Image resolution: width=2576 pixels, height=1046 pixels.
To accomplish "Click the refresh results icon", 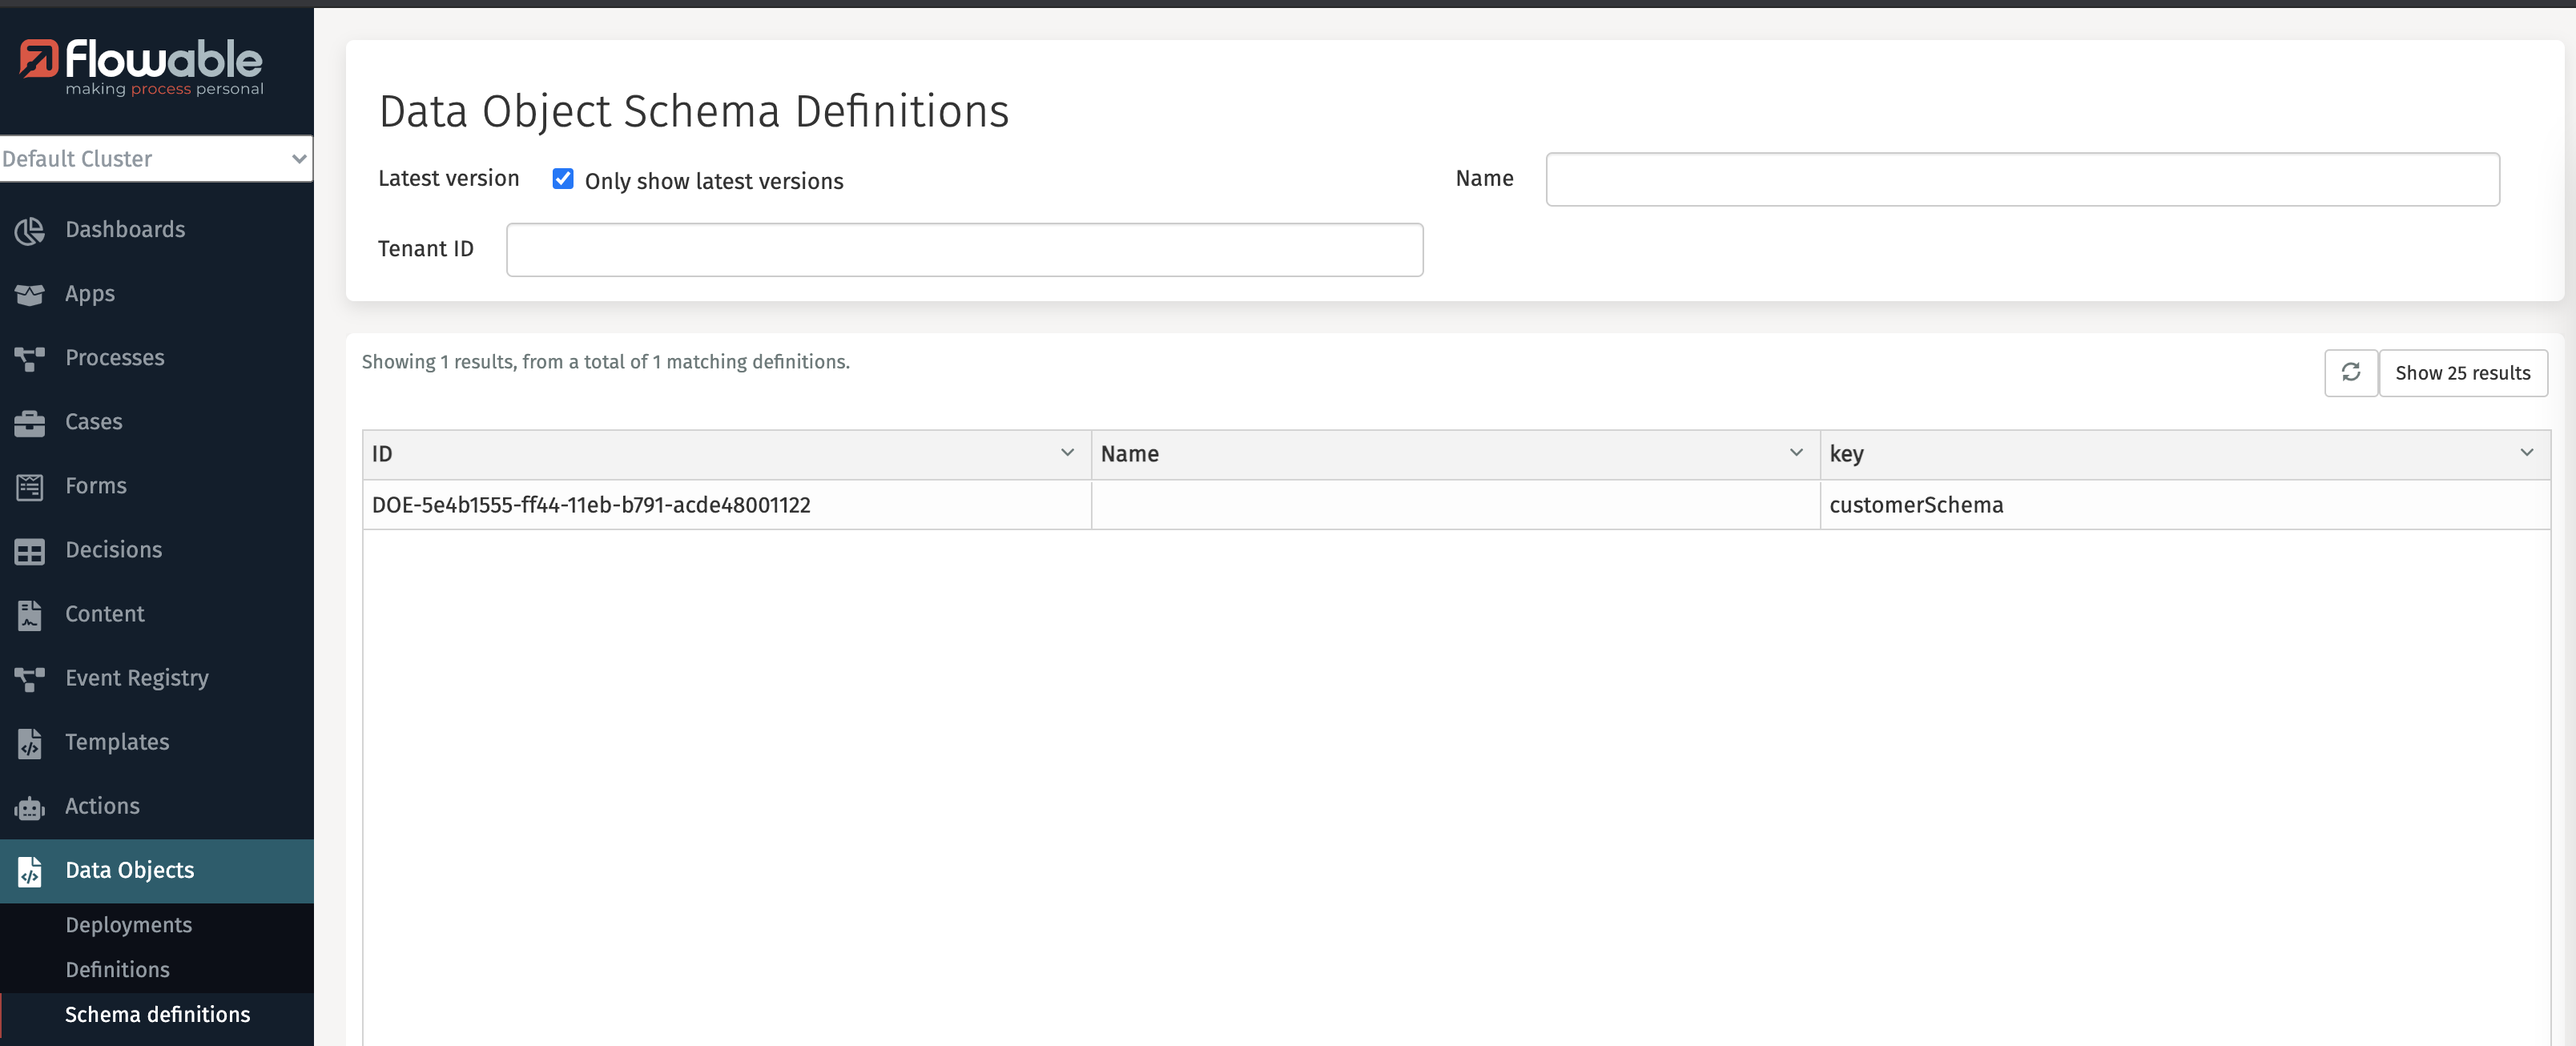I will [2350, 372].
